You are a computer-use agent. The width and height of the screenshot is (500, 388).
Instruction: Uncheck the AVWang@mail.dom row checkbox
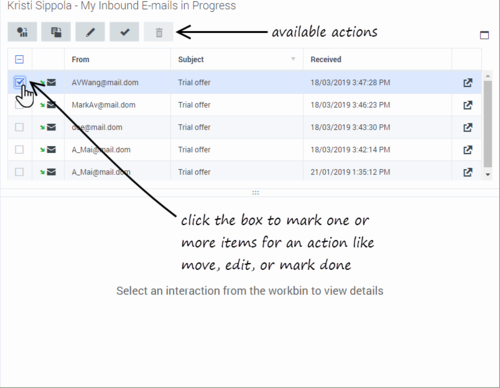click(x=19, y=82)
